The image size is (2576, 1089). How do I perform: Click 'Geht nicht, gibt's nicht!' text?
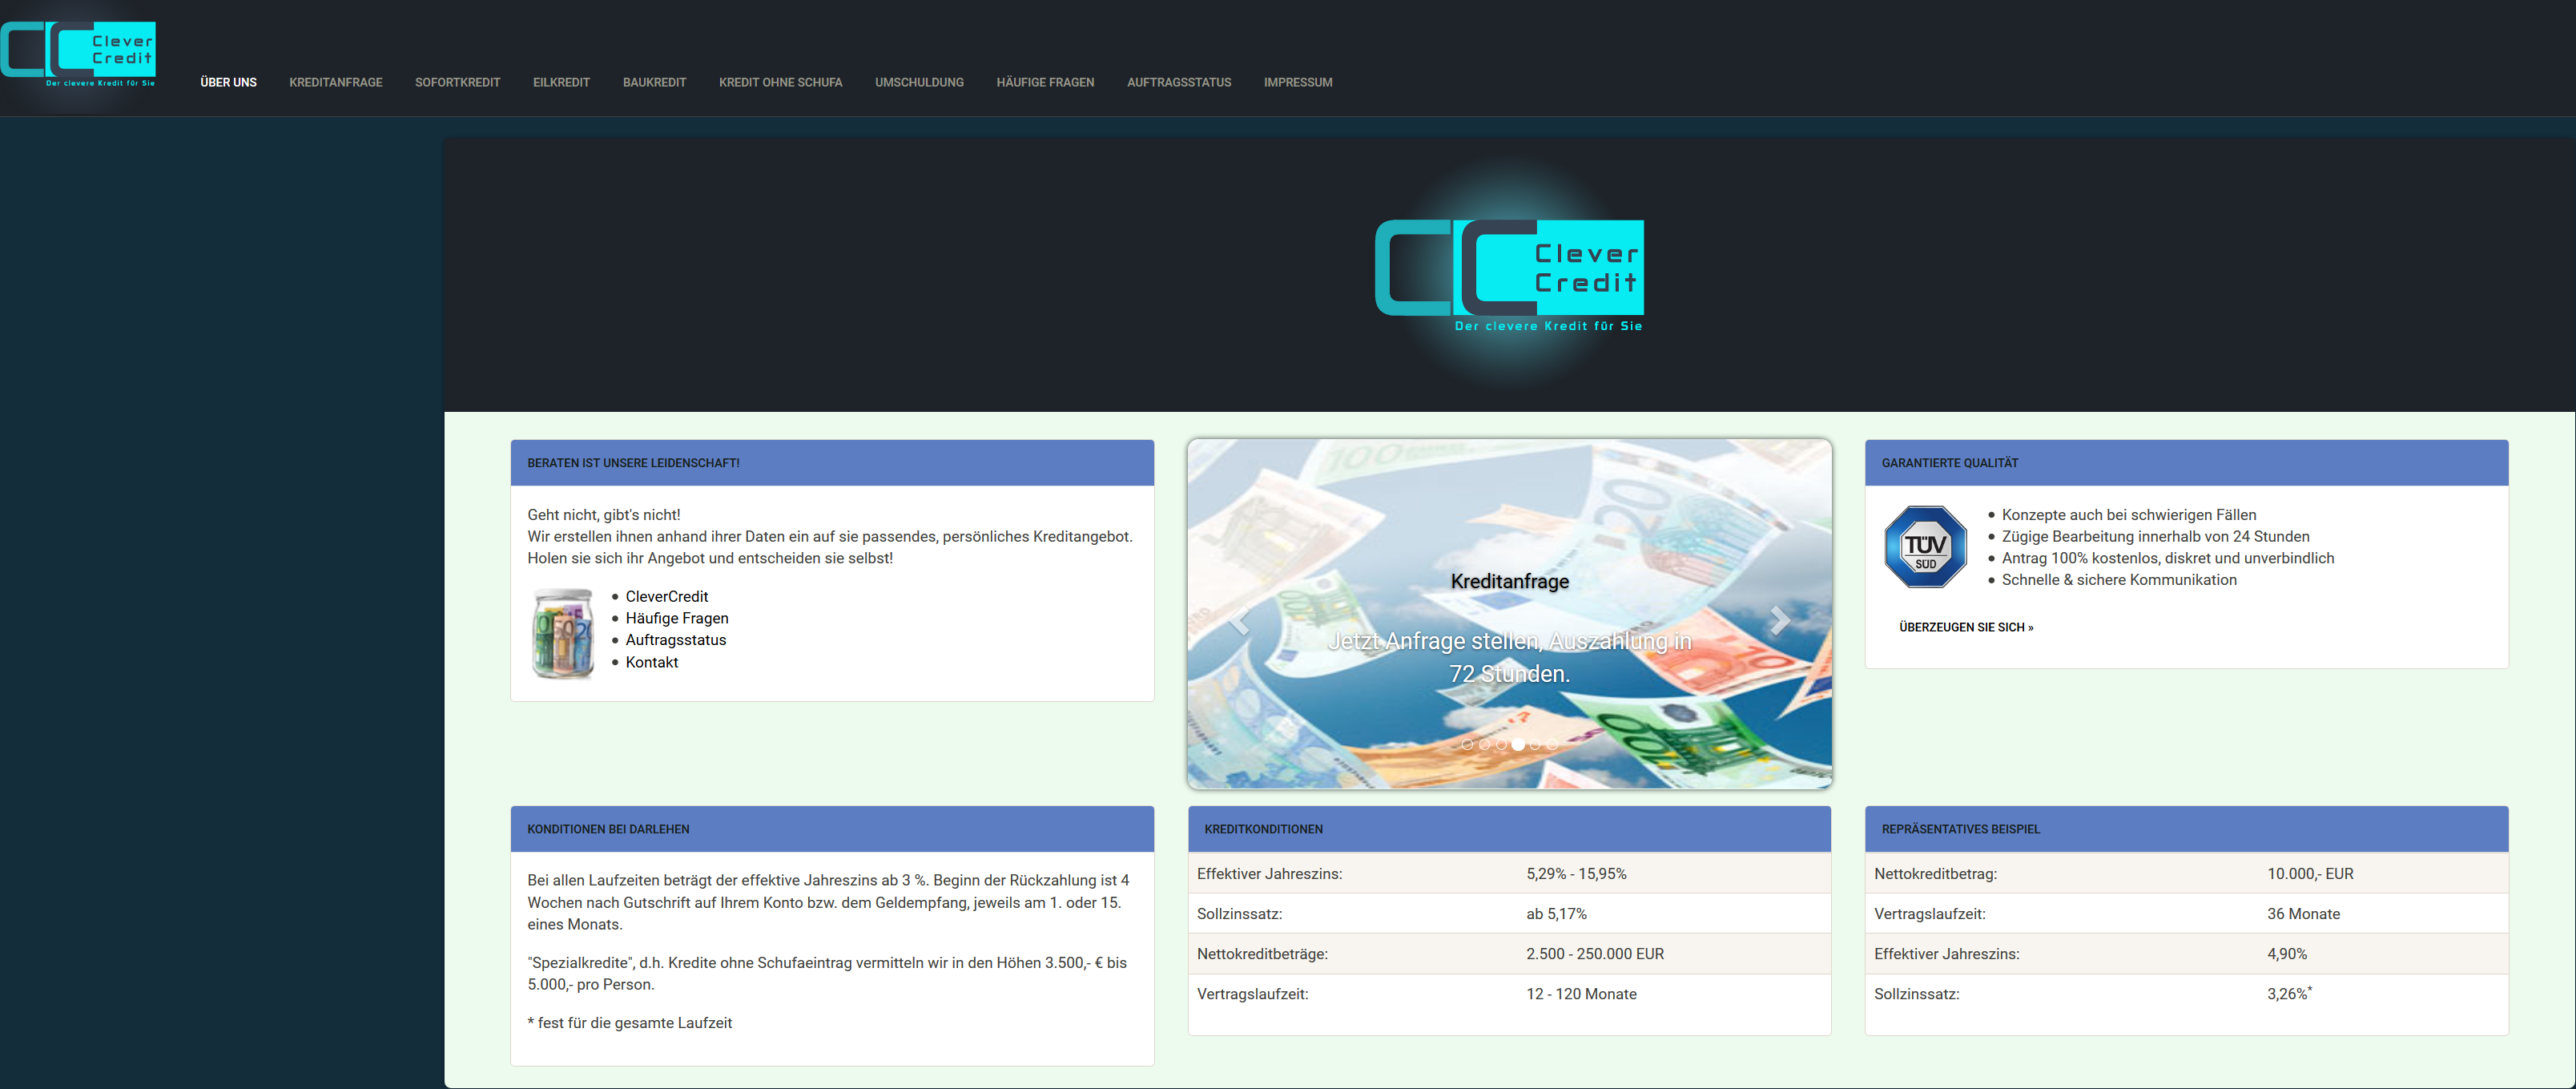point(603,514)
